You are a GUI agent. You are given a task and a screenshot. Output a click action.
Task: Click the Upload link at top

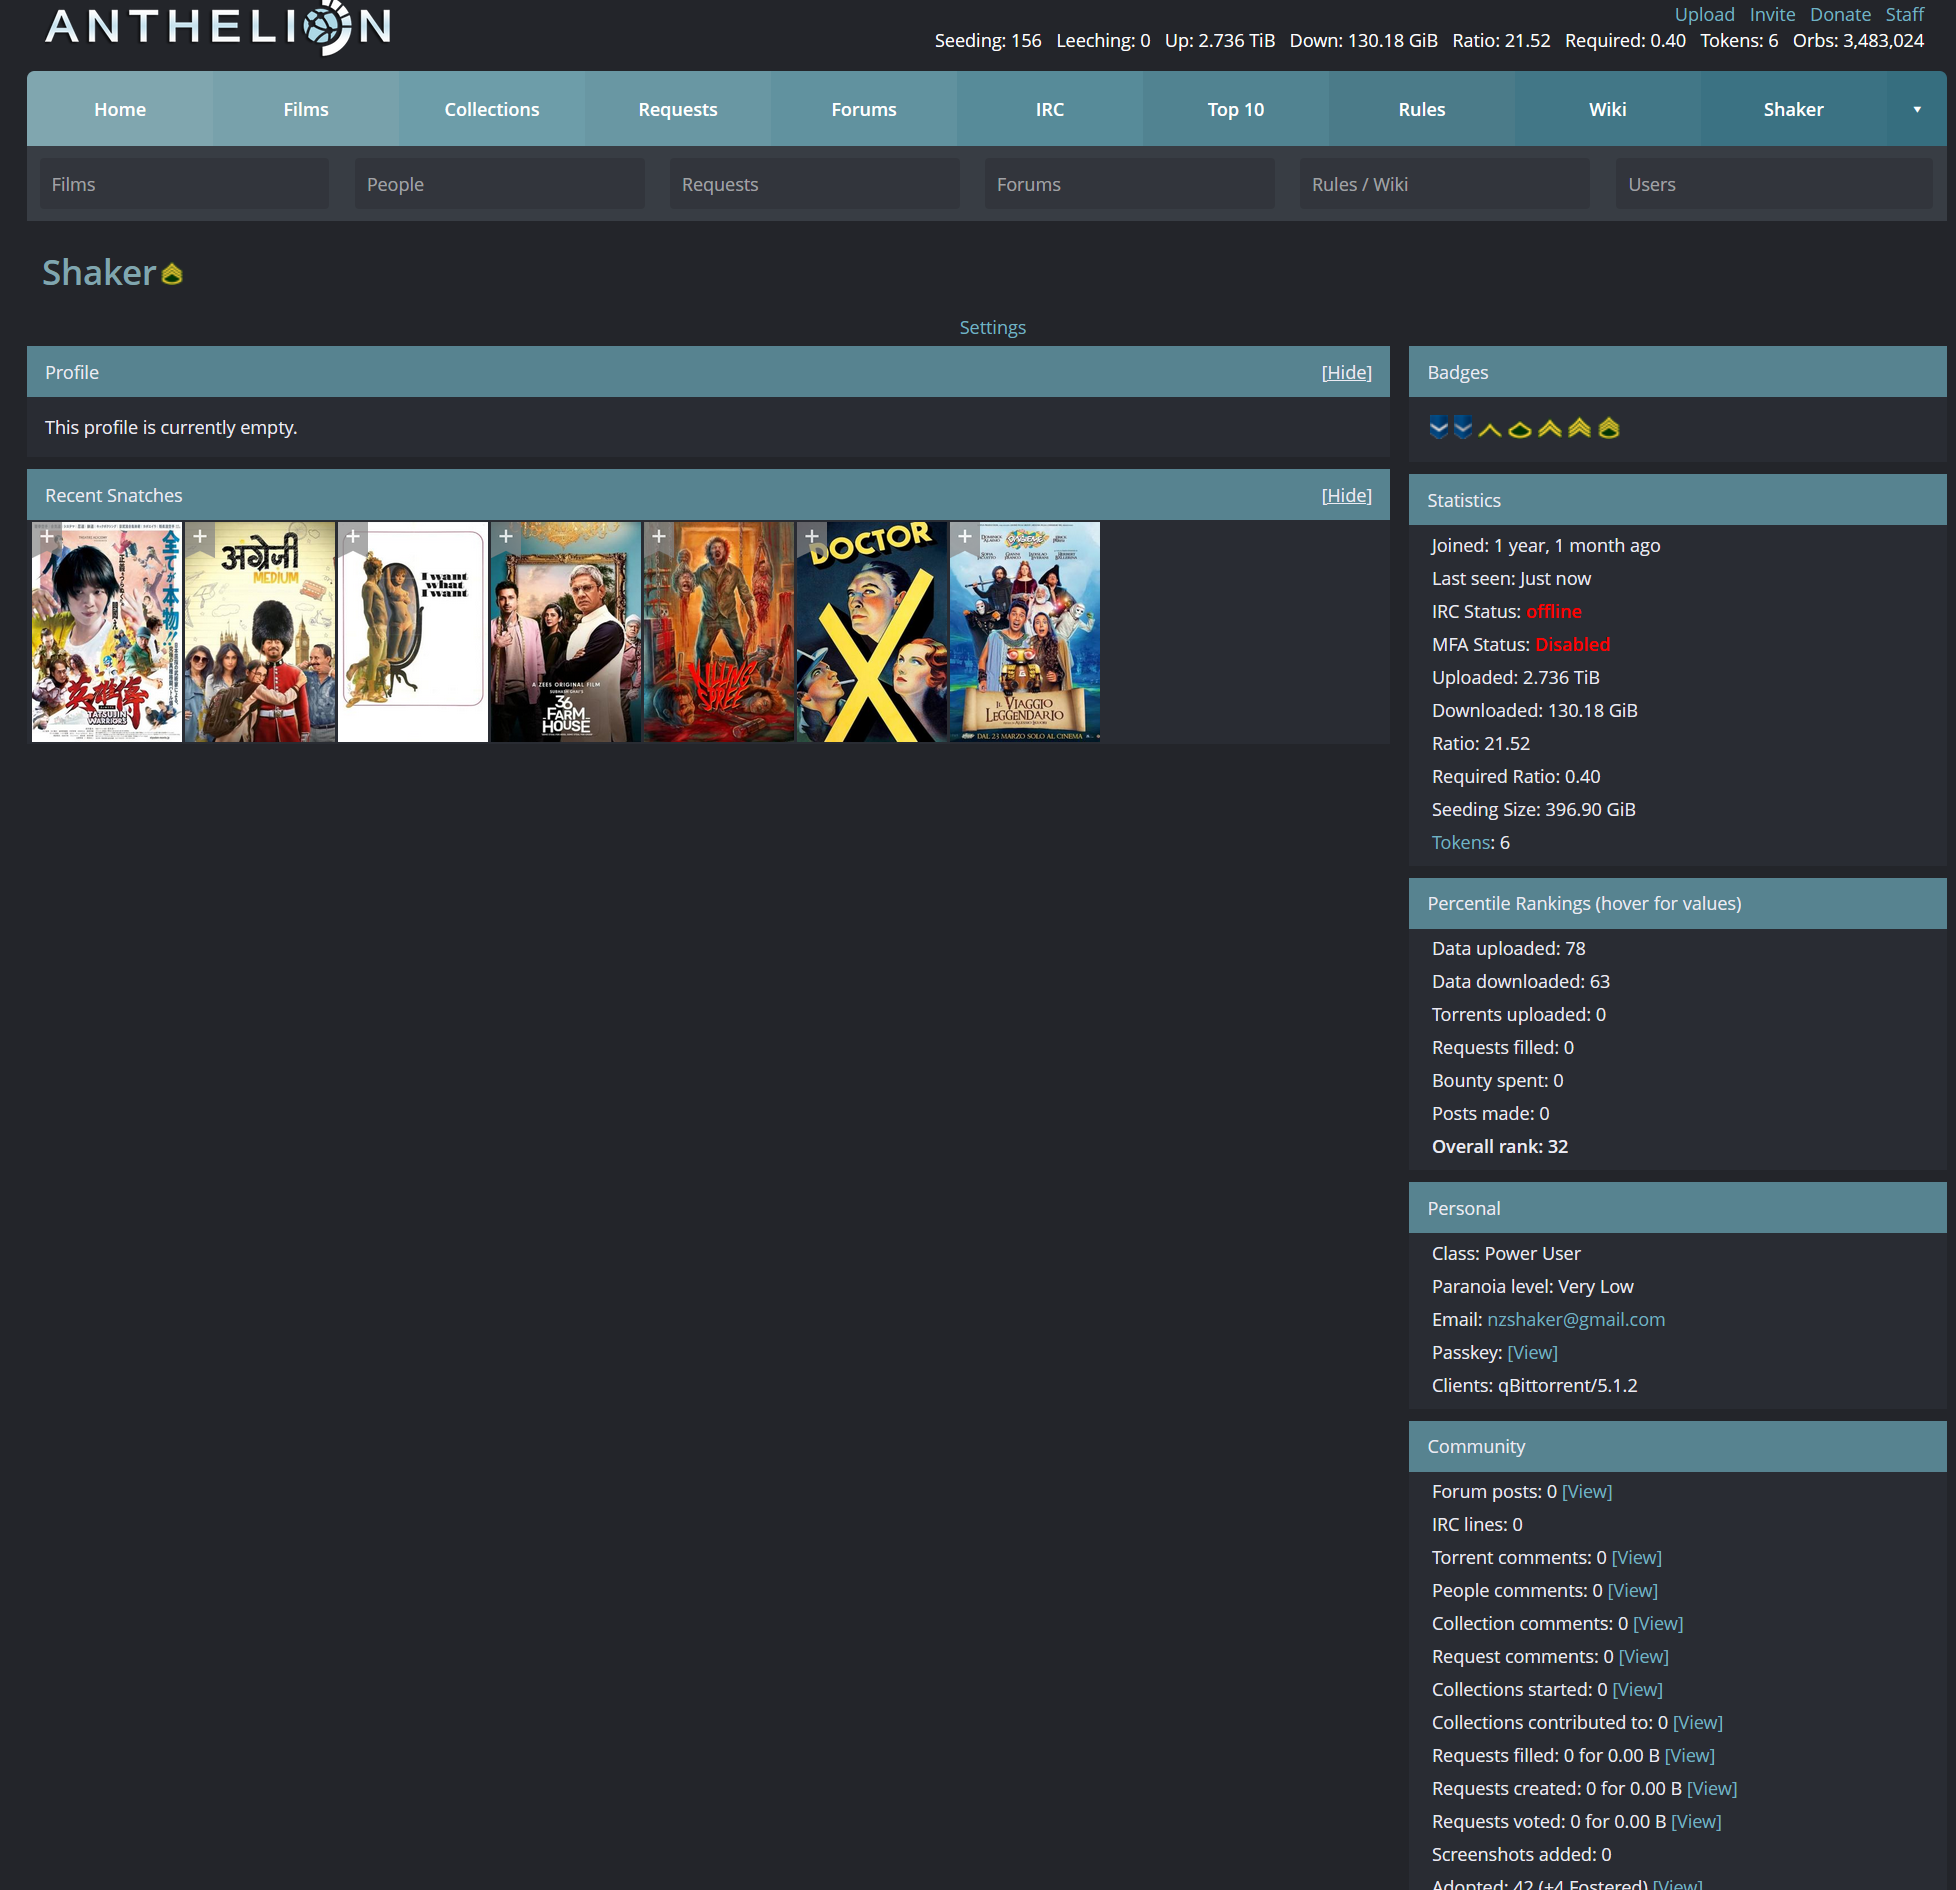pos(1704,14)
